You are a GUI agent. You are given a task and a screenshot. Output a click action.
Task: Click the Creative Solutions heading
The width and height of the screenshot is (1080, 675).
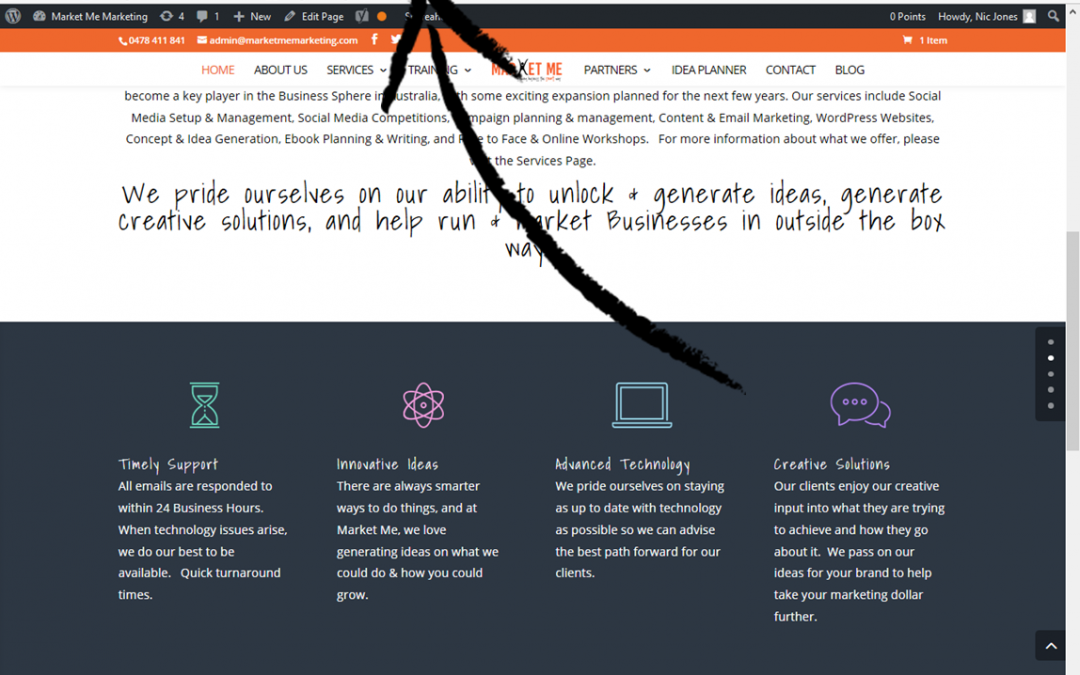point(831,464)
